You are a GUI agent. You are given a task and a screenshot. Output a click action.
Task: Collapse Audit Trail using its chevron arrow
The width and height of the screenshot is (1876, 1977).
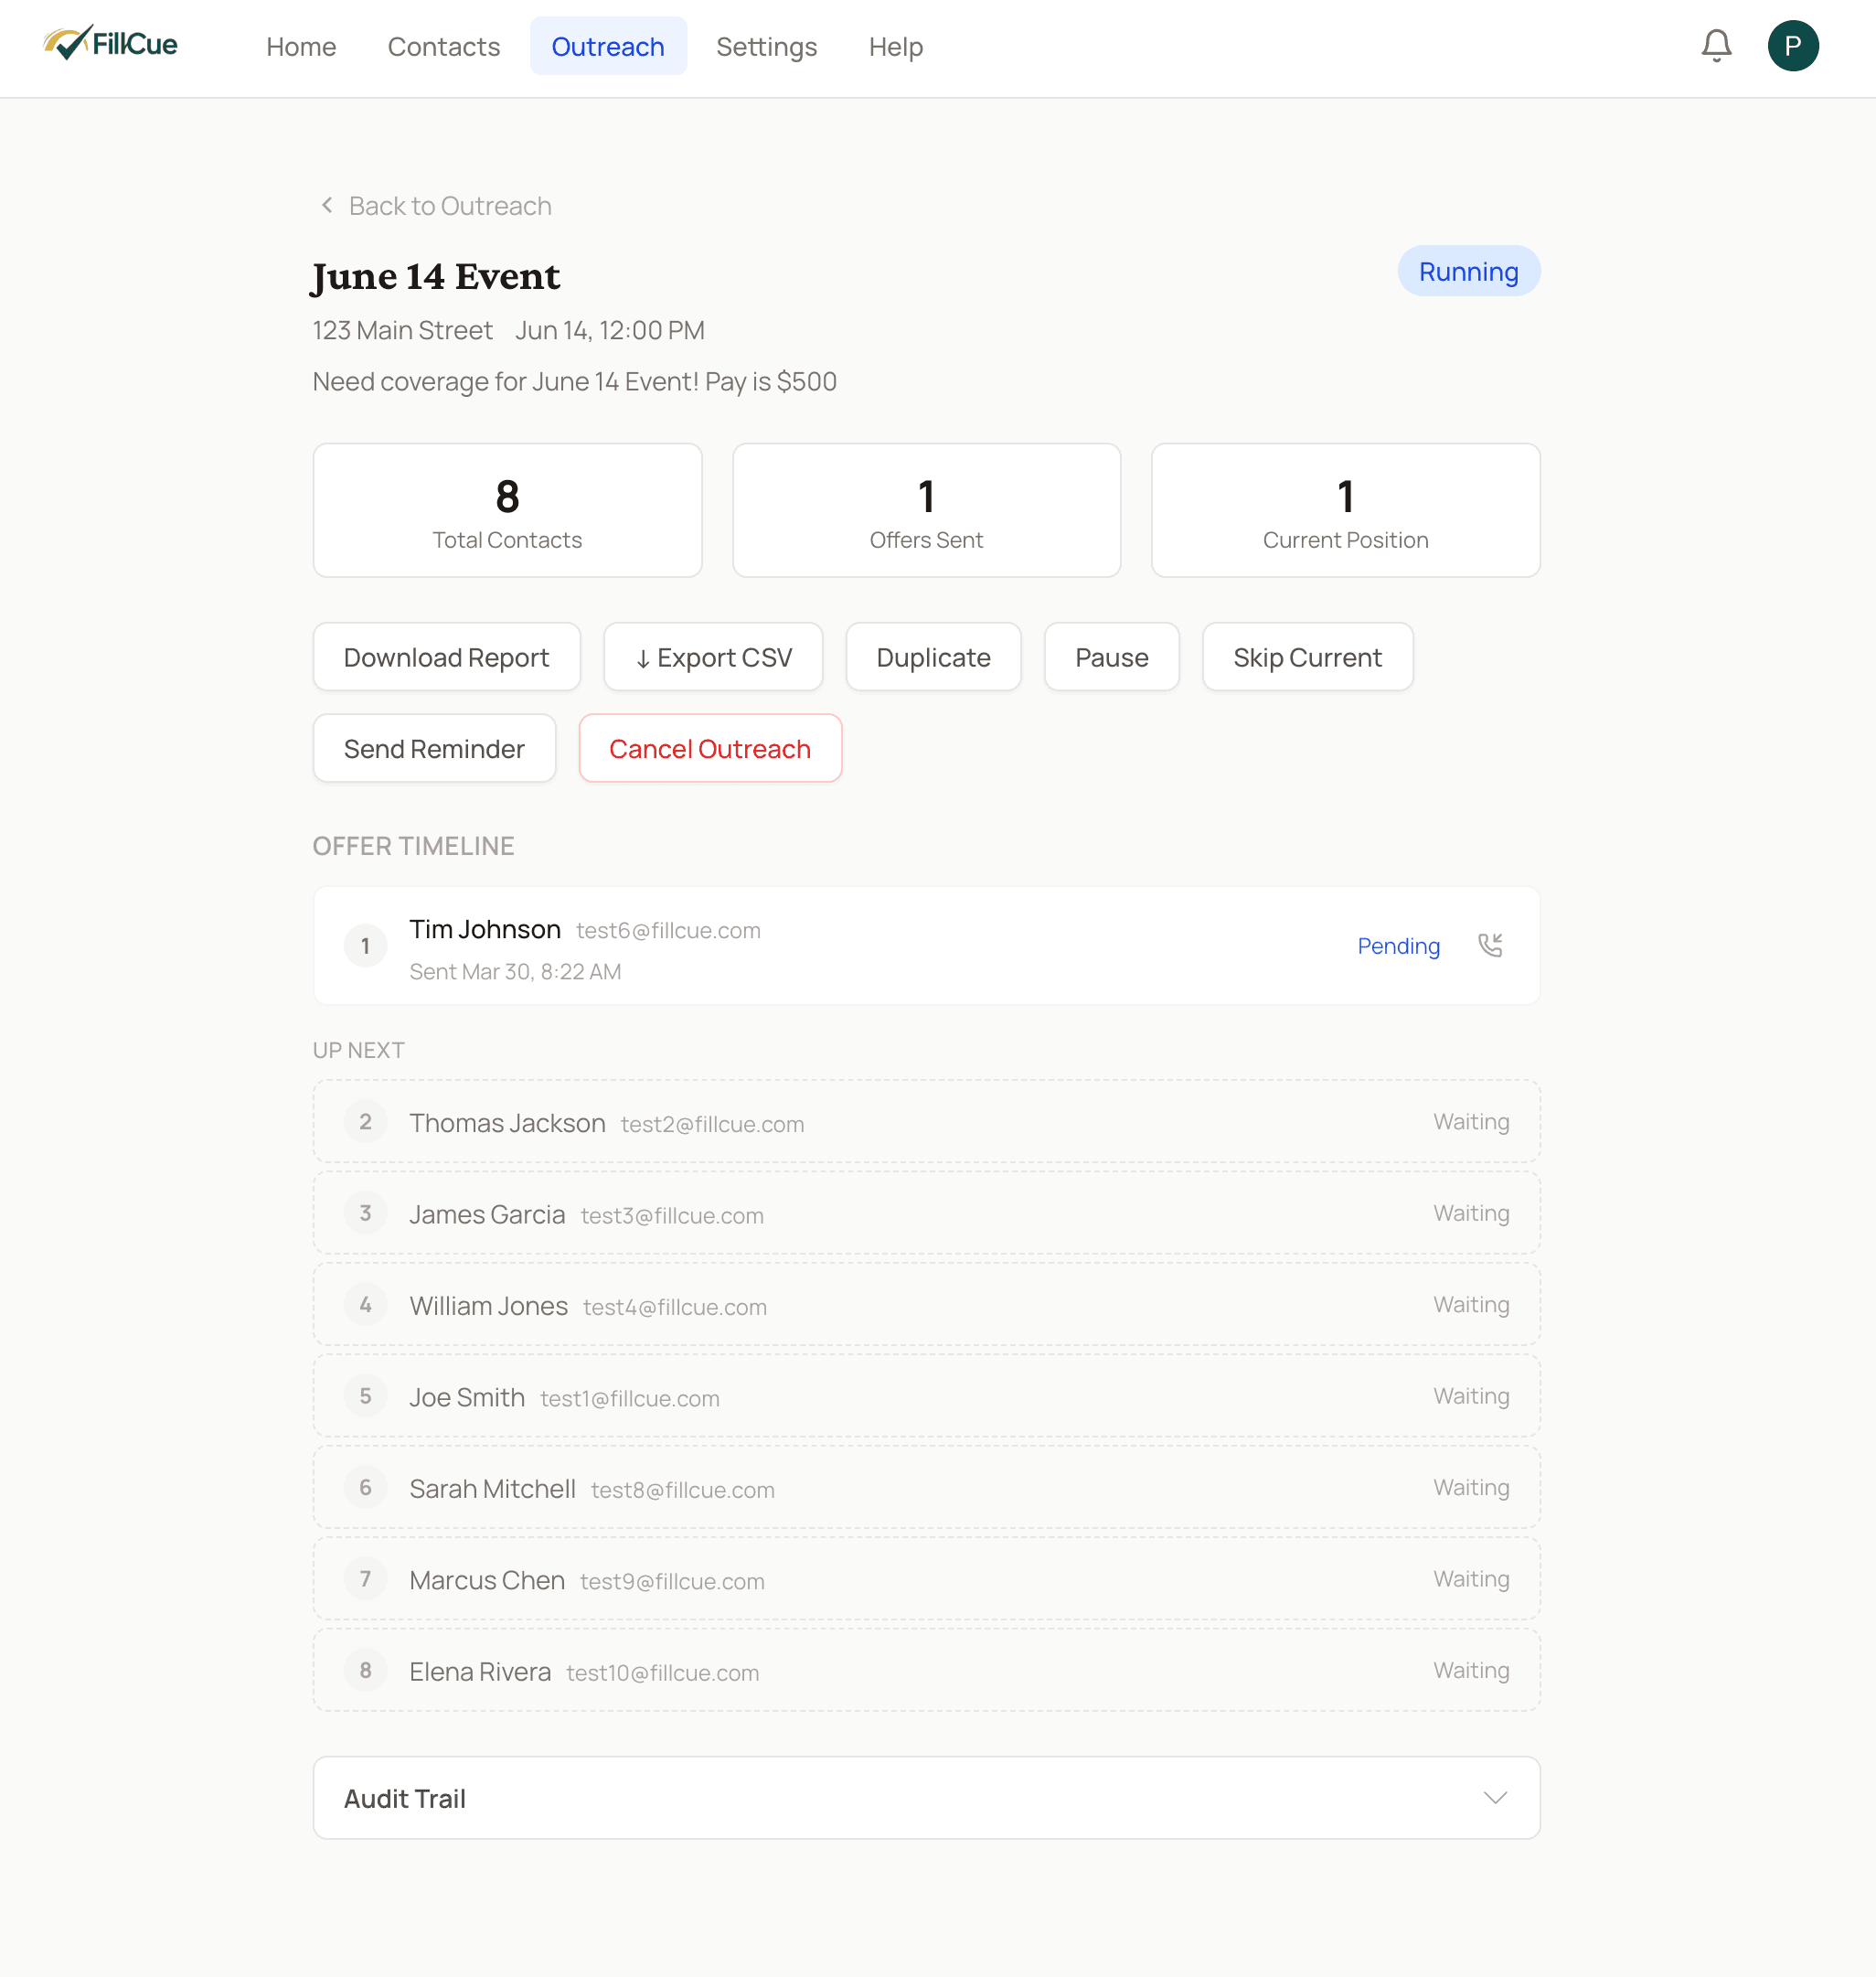pyautogui.click(x=1495, y=1797)
